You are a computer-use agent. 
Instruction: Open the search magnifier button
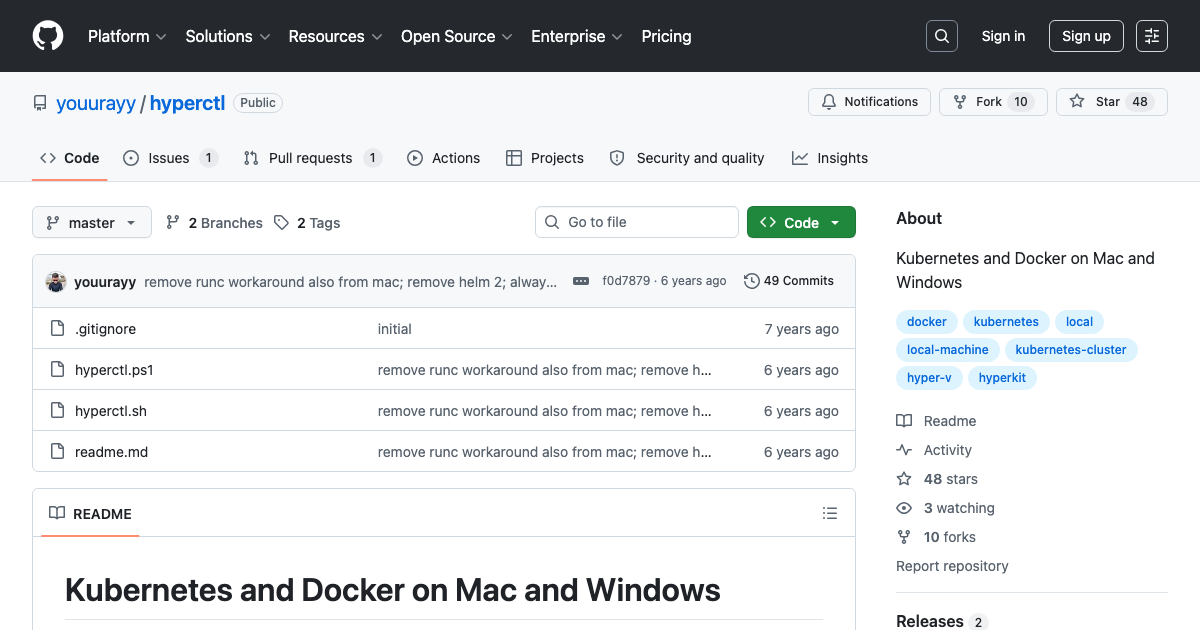tap(942, 36)
